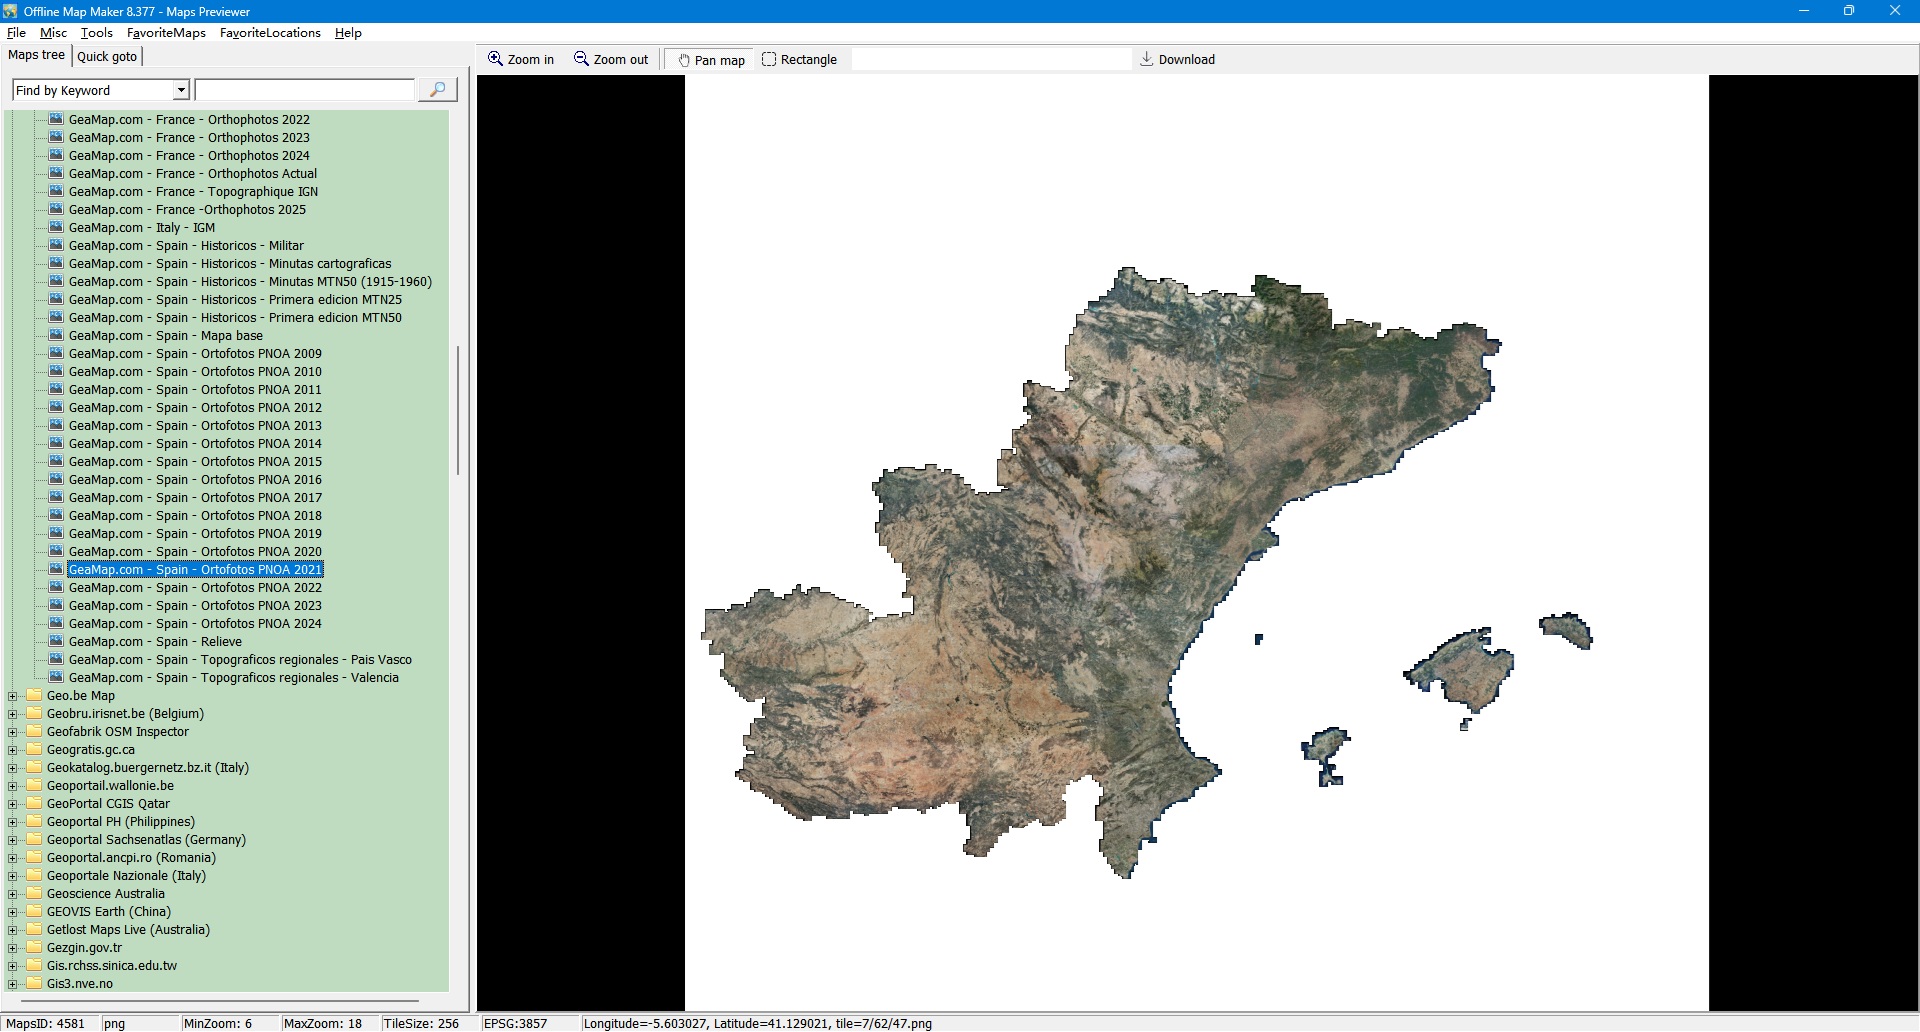
Task: Expand the GEOVIS Earth (China) folder
Action: 12,912
